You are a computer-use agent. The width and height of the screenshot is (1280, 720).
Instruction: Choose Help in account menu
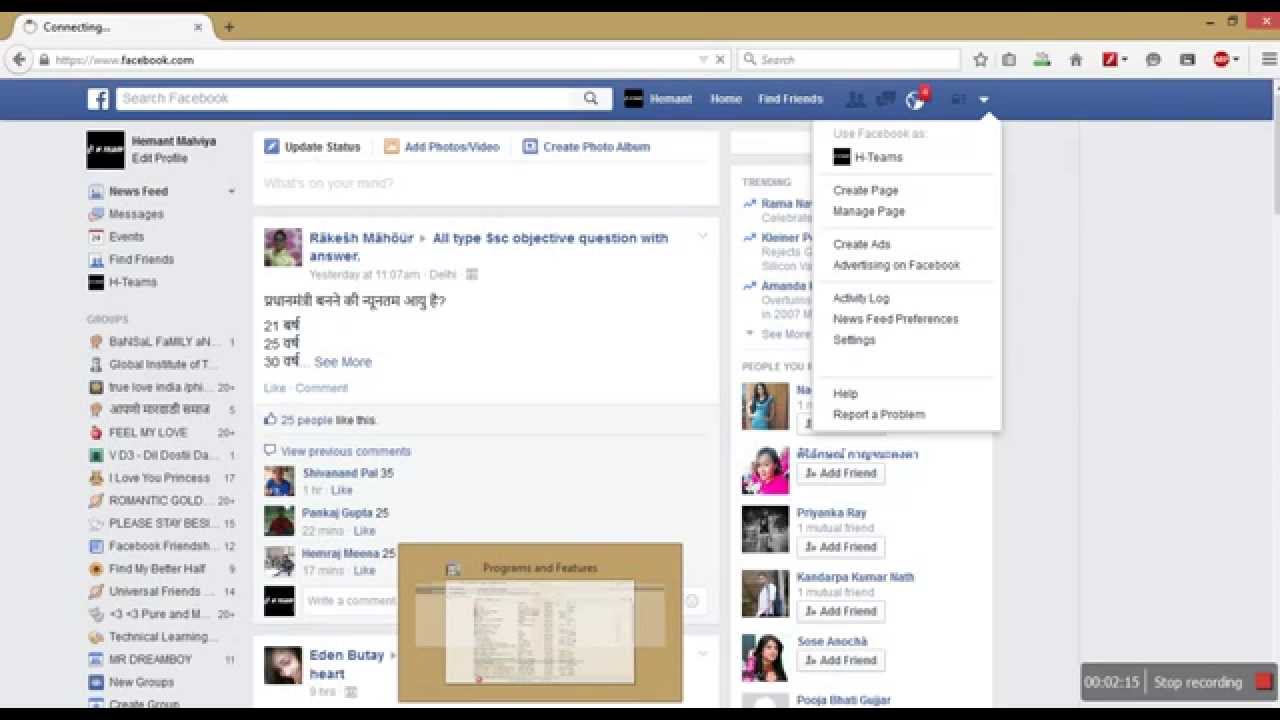pos(846,394)
